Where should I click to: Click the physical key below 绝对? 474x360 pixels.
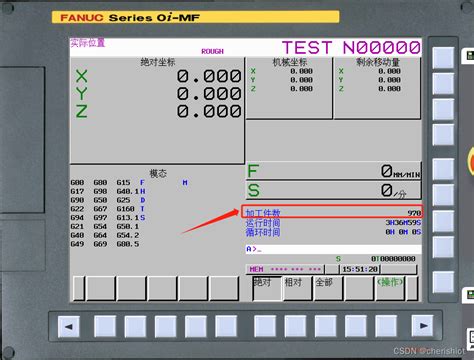coord(265,326)
